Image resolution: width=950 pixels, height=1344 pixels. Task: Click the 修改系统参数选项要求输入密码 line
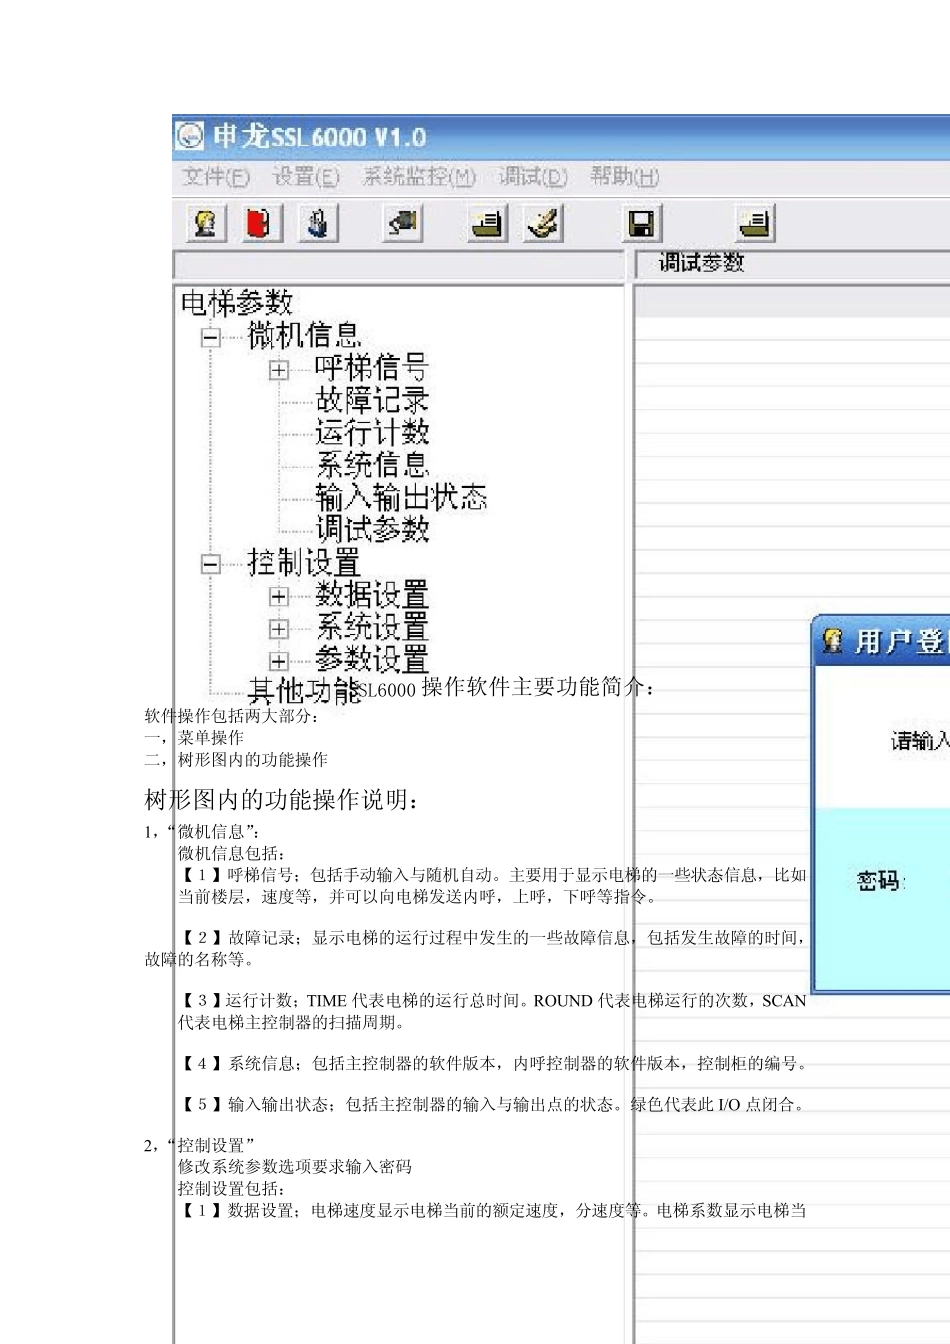[295, 1167]
